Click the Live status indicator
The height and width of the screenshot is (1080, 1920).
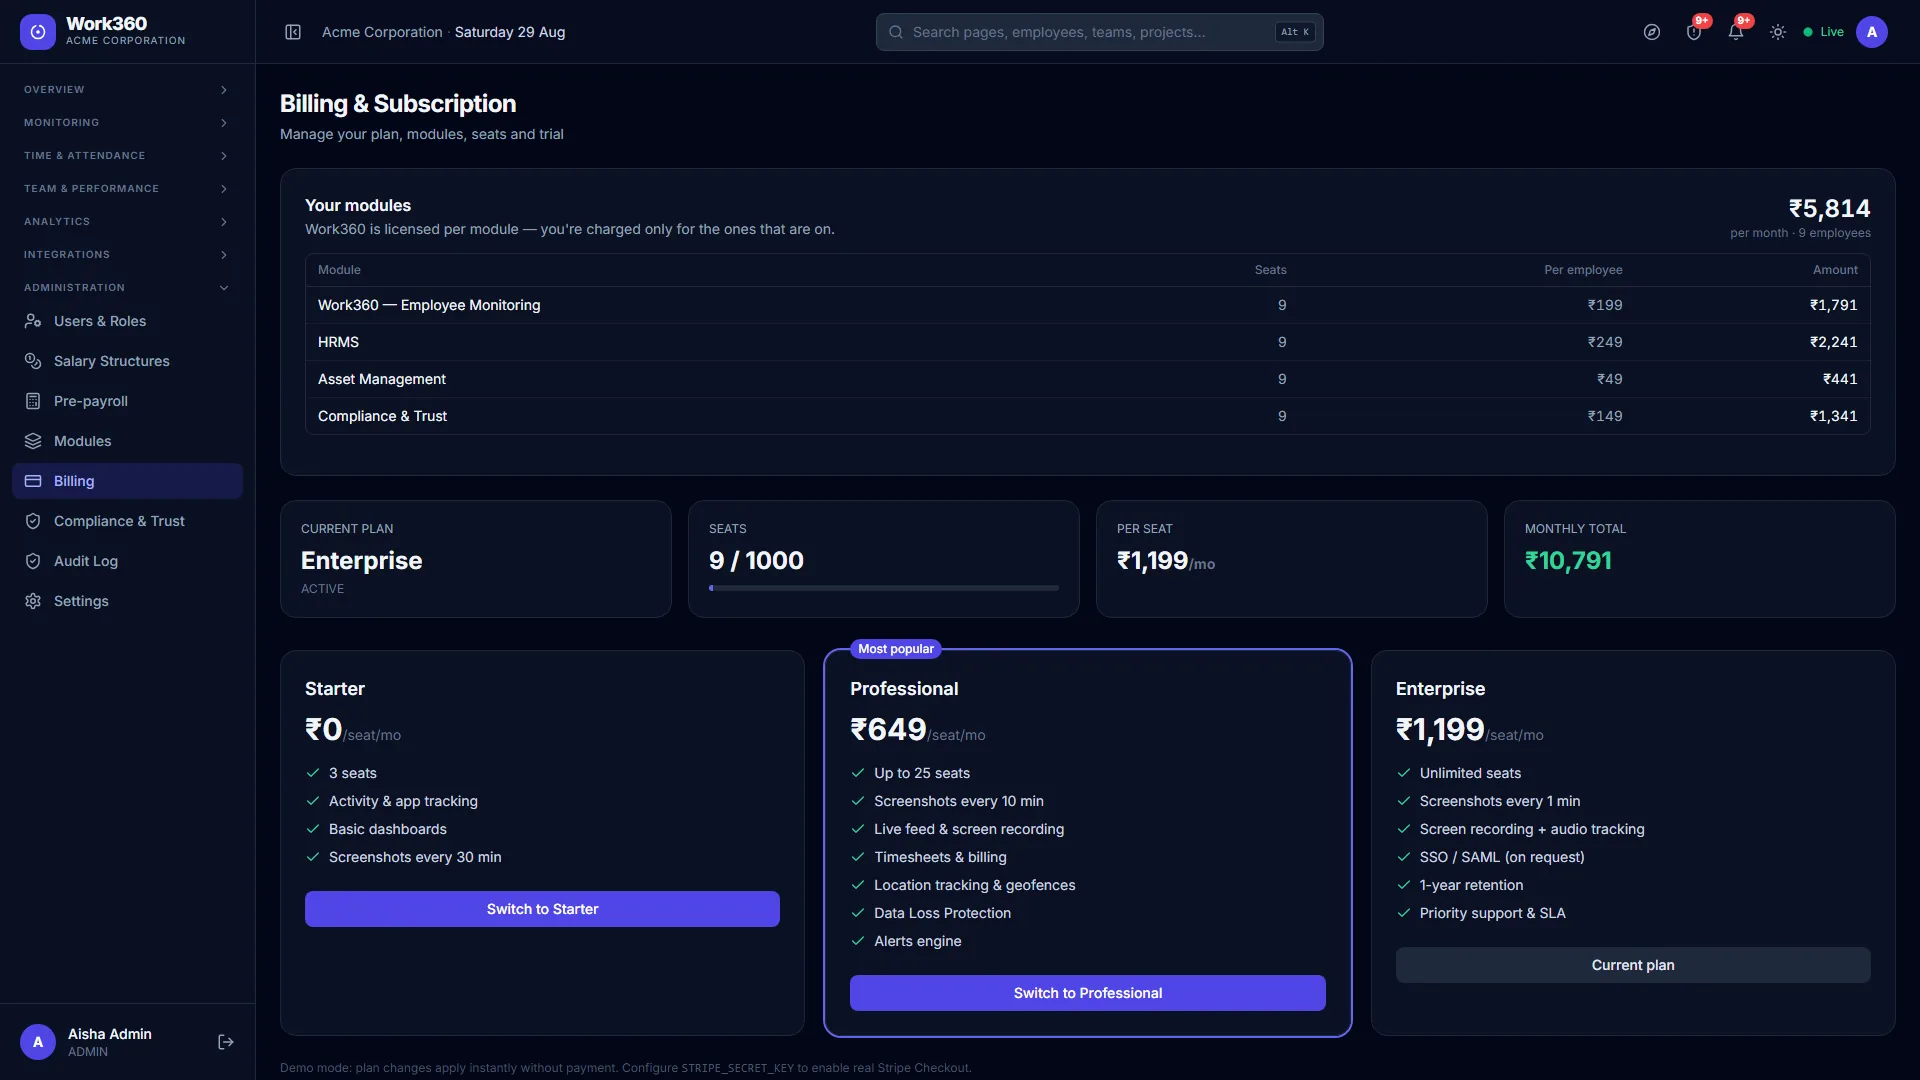tap(1823, 32)
